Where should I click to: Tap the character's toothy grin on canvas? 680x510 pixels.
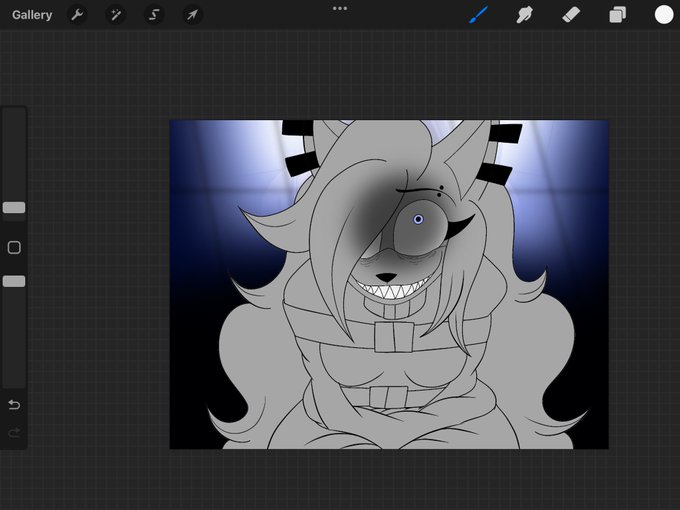[392, 290]
